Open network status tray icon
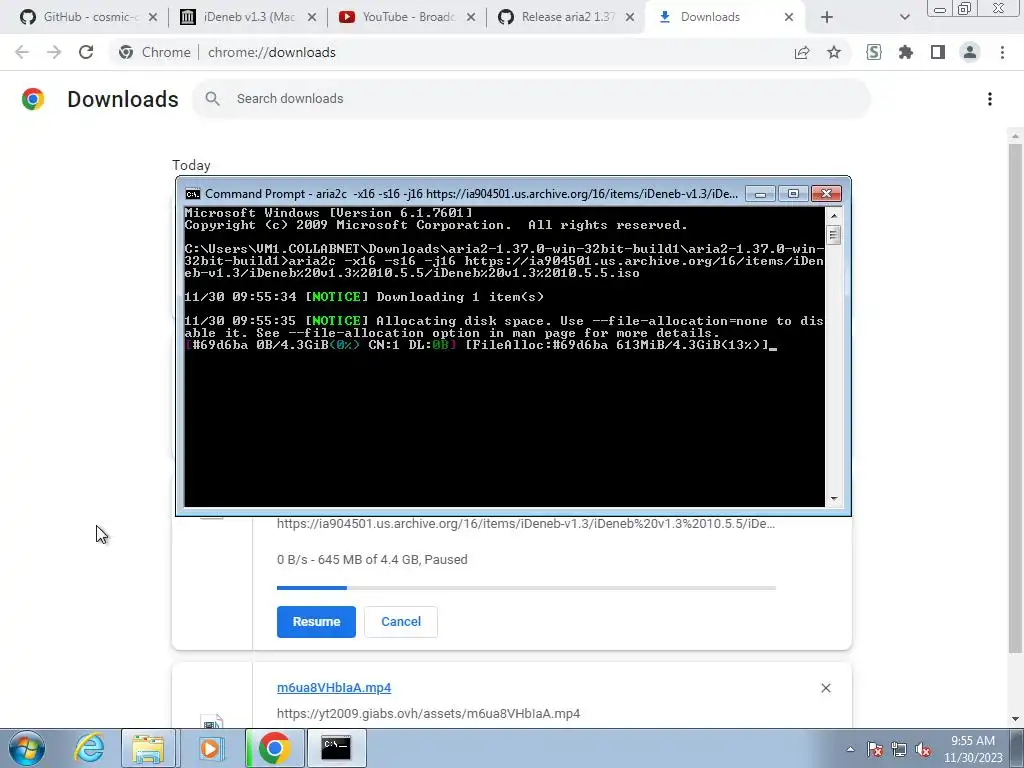Image resolution: width=1024 pixels, height=768 pixels. click(x=899, y=750)
